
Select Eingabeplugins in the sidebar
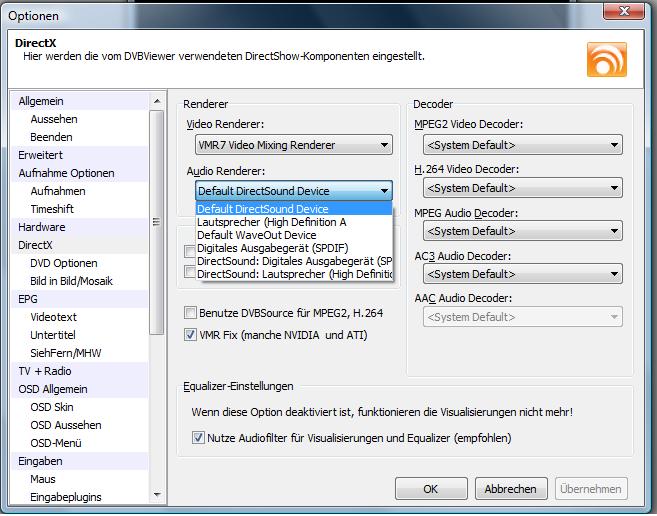(80, 497)
